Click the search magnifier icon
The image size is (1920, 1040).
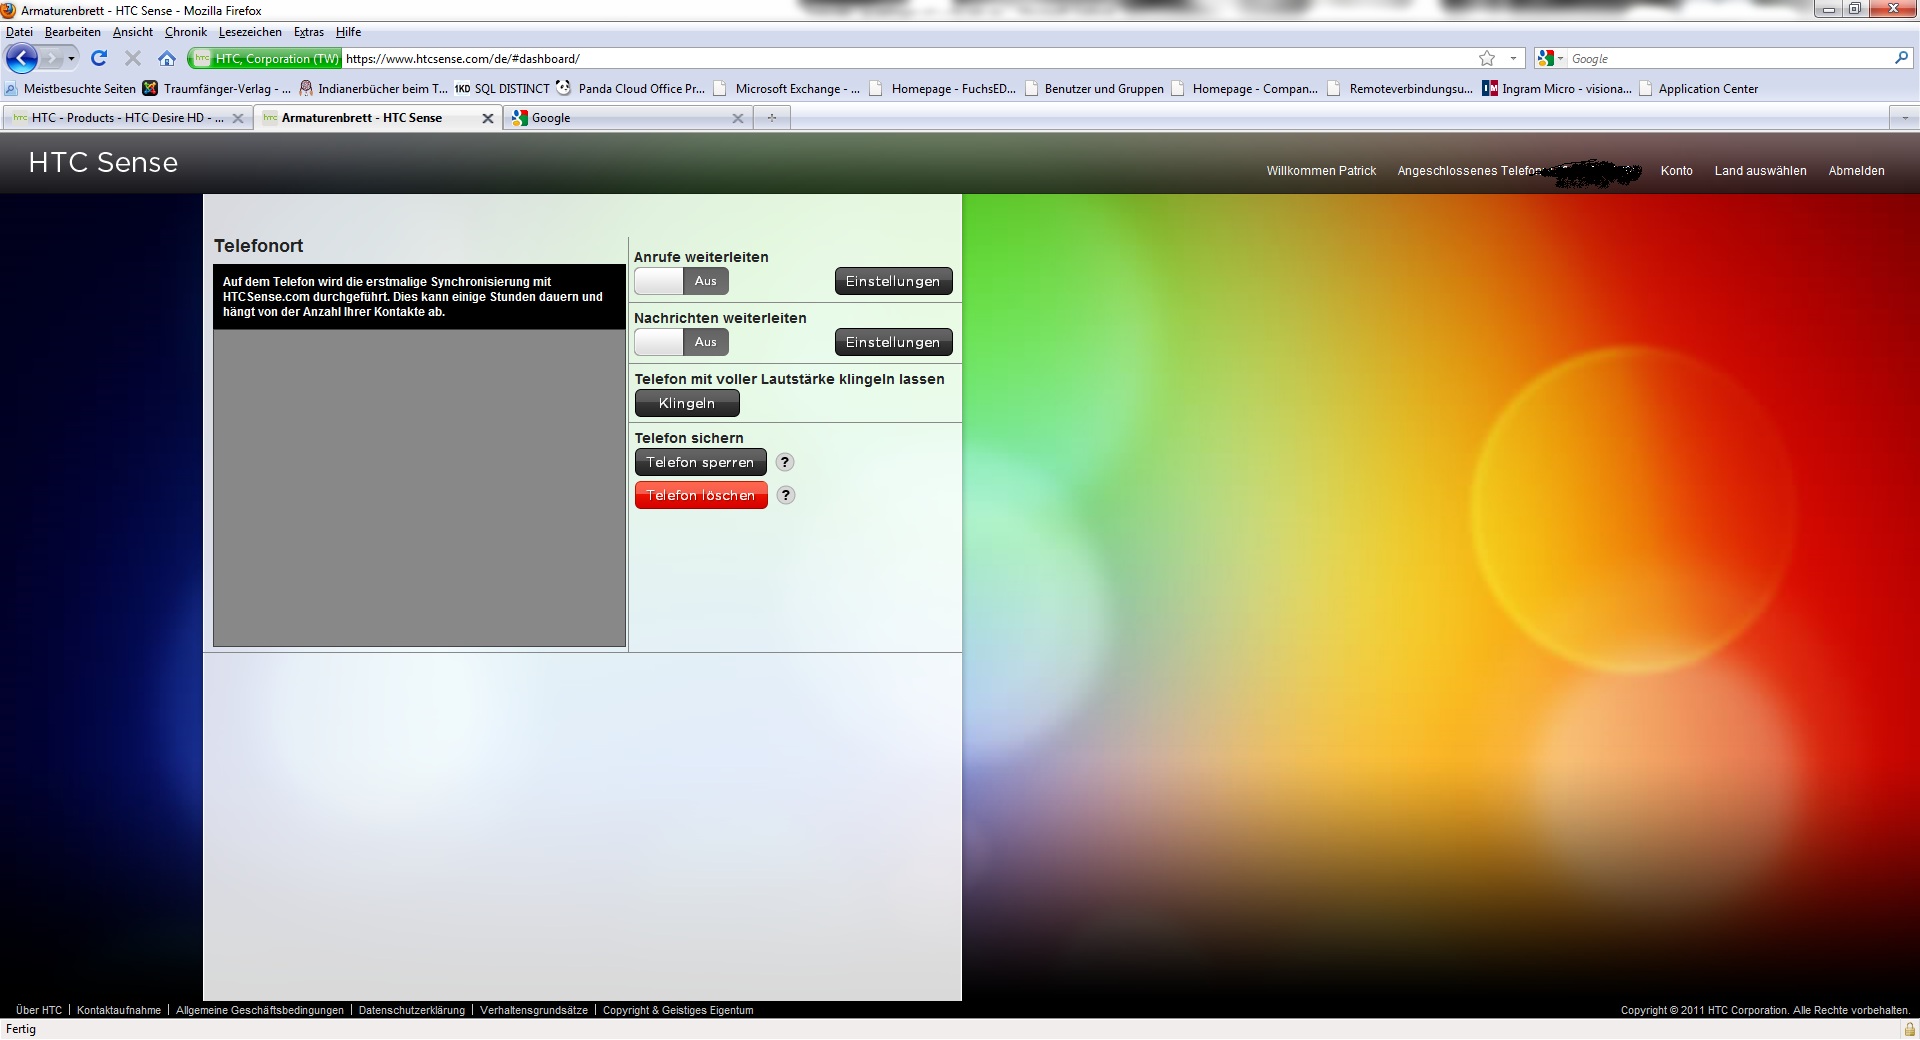point(1901,58)
